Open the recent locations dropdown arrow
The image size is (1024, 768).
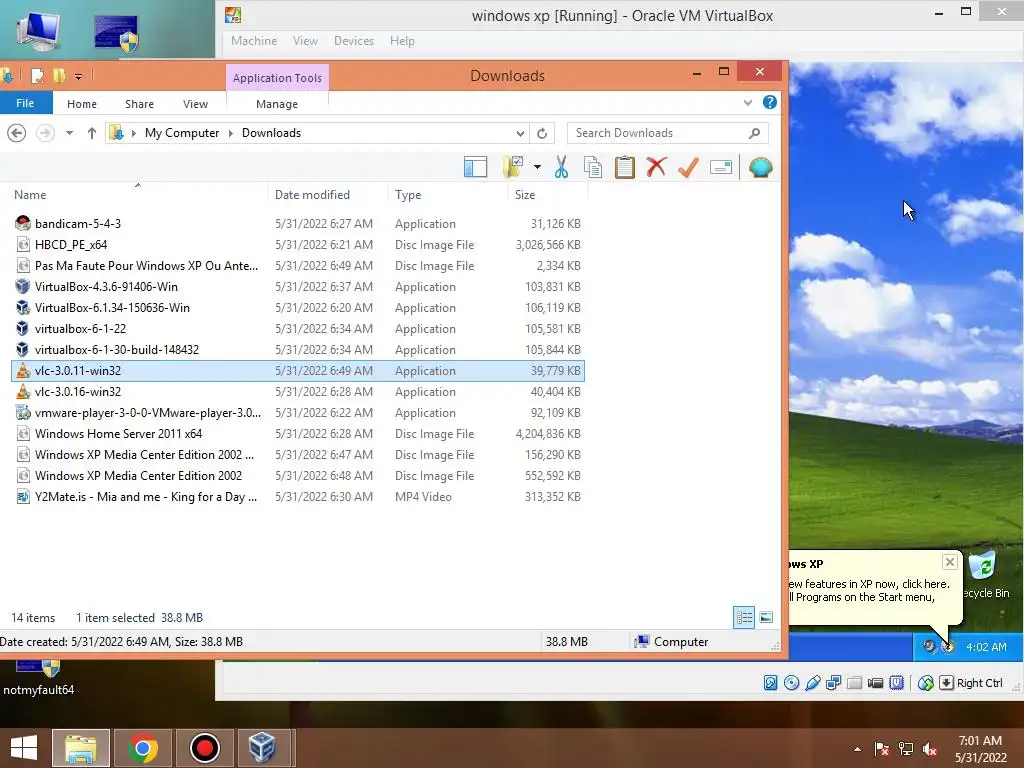pos(69,133)
